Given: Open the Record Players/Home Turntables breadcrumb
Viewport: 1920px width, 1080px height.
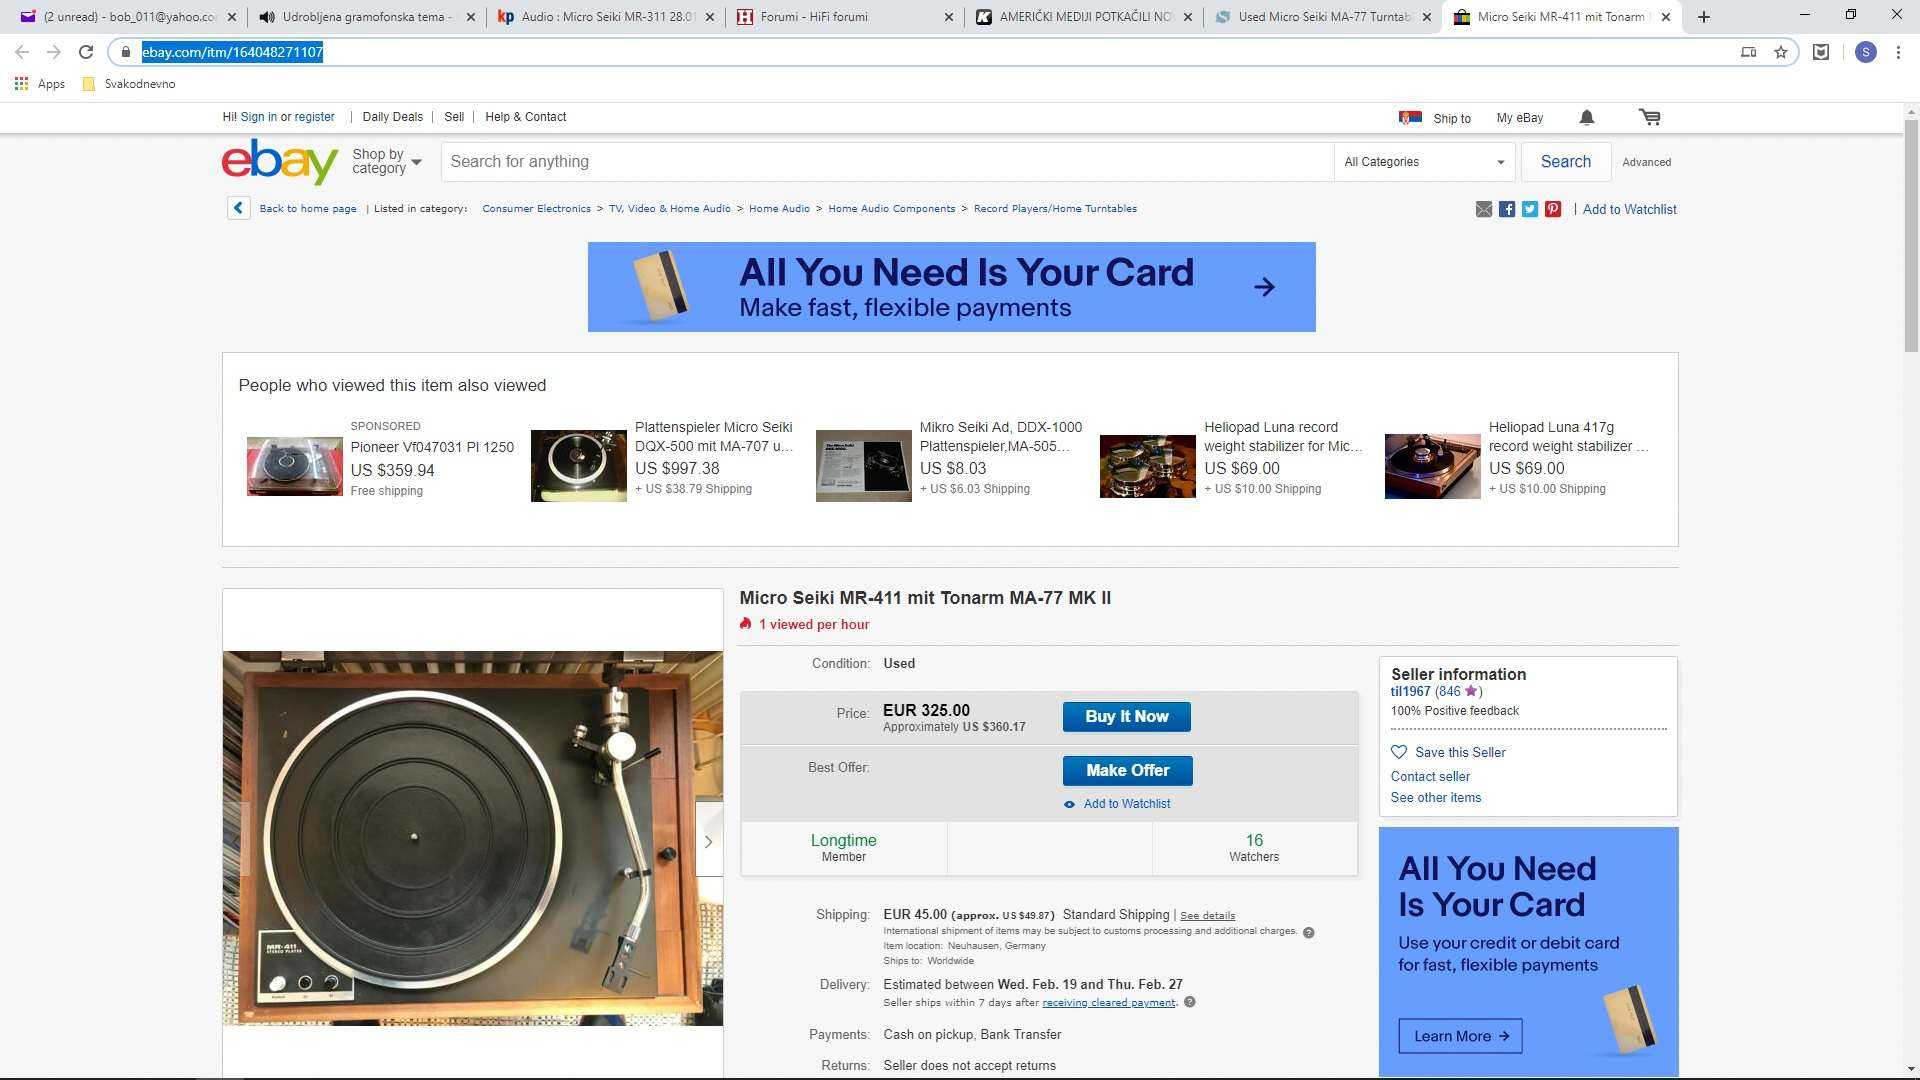Looking at the screenshot, I should click(1055, 209).
